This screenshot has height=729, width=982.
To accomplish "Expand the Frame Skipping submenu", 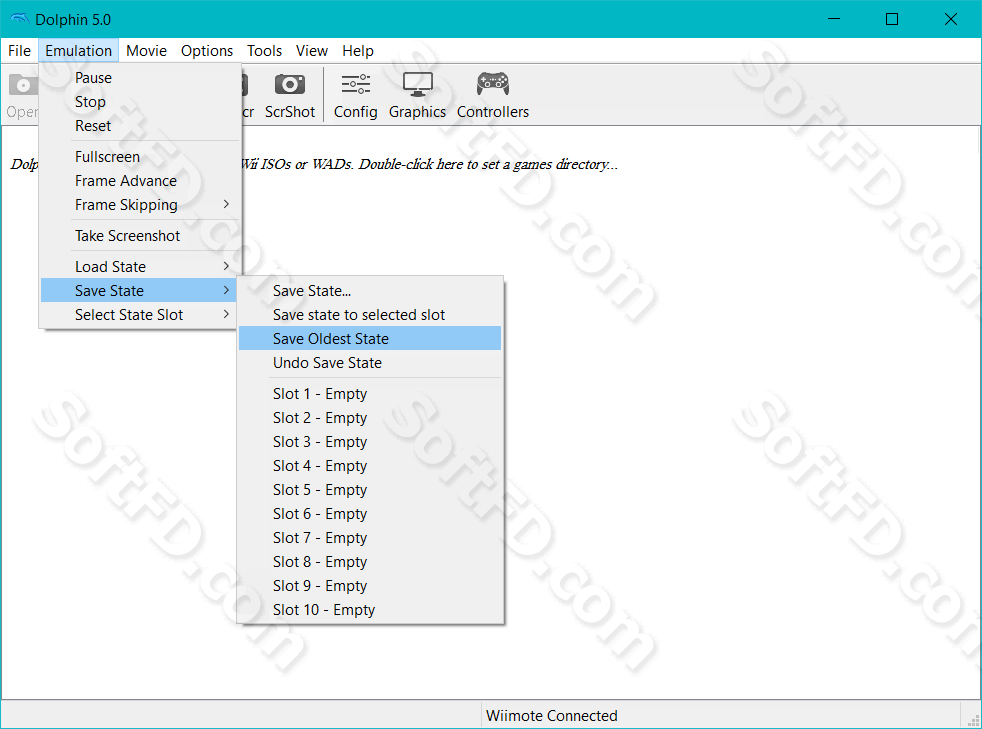I will pyautogui.click(x=140, y=205).
